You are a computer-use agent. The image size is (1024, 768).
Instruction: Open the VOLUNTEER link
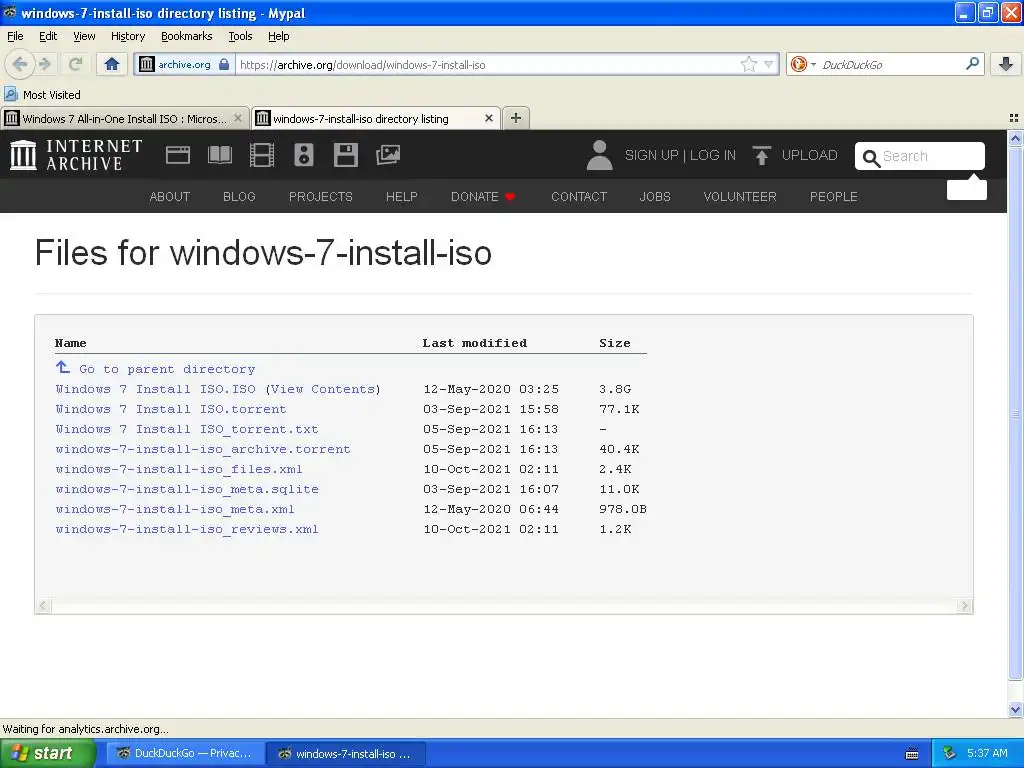(x=740, y=197)
